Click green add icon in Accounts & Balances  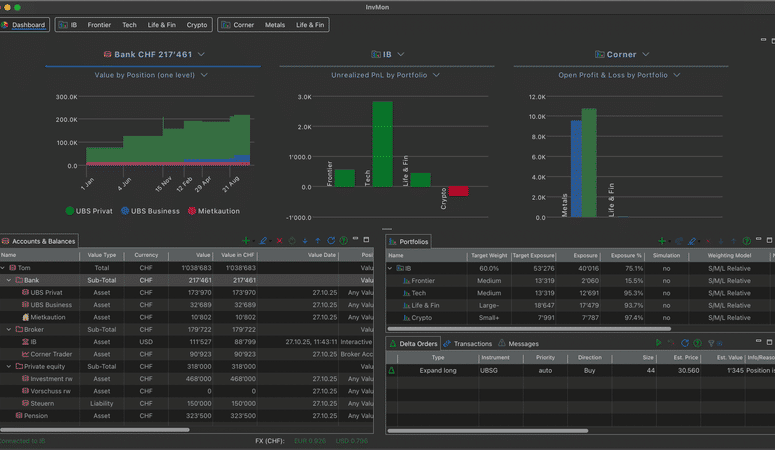(x=246, y=241)
